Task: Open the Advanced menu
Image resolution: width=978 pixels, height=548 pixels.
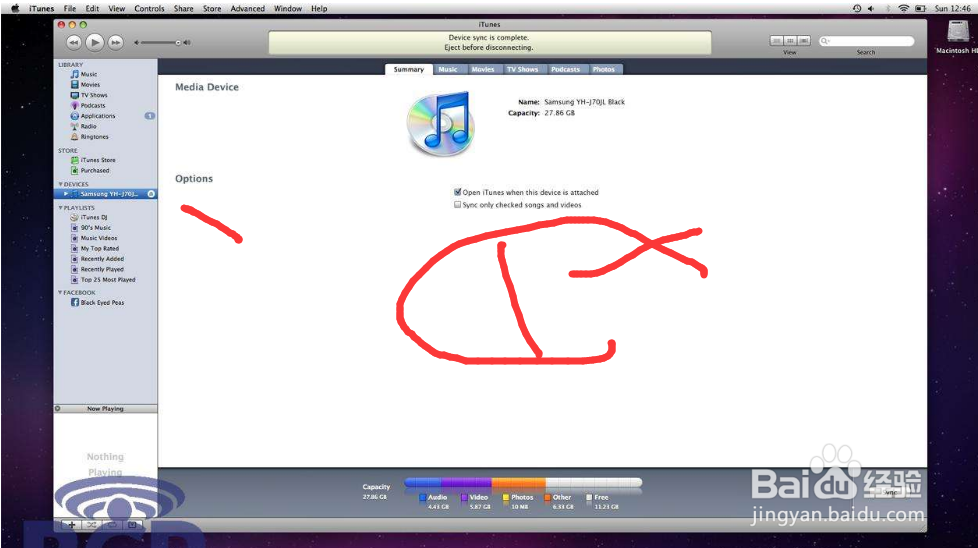Action: (248, 8)
